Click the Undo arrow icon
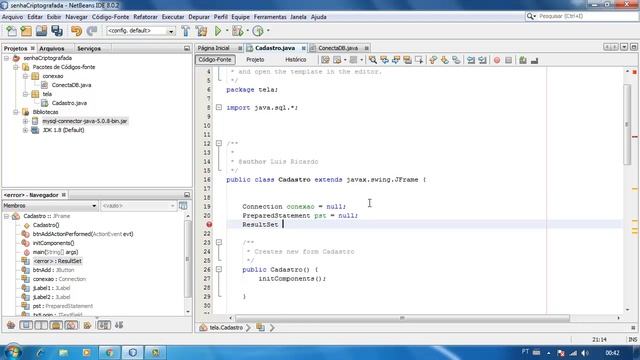The image size is (640, 360). (76, 31)
